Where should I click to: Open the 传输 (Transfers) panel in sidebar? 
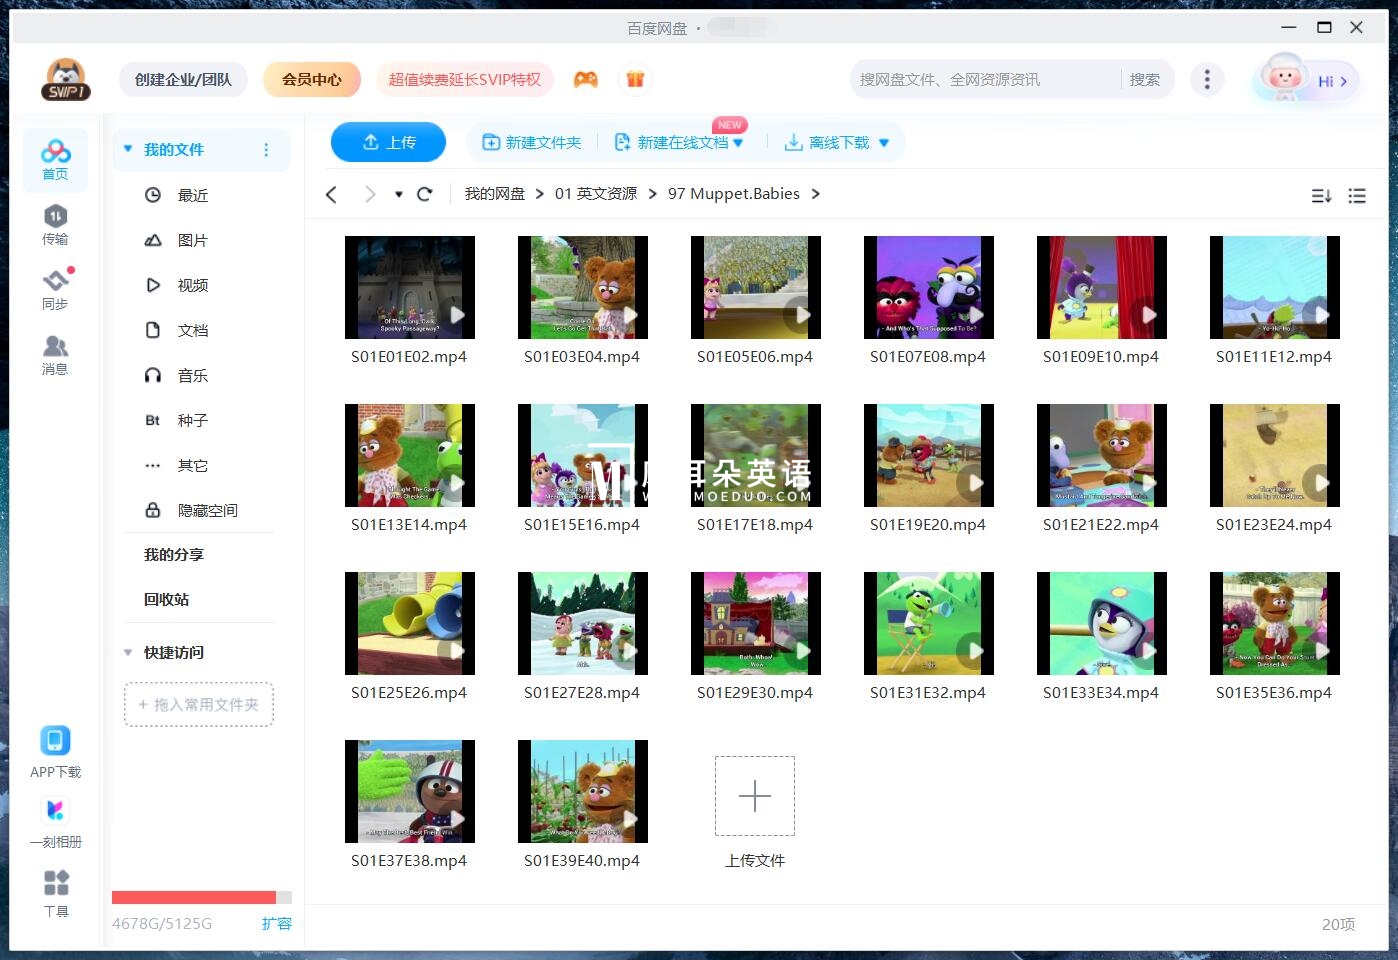point(55,225)
